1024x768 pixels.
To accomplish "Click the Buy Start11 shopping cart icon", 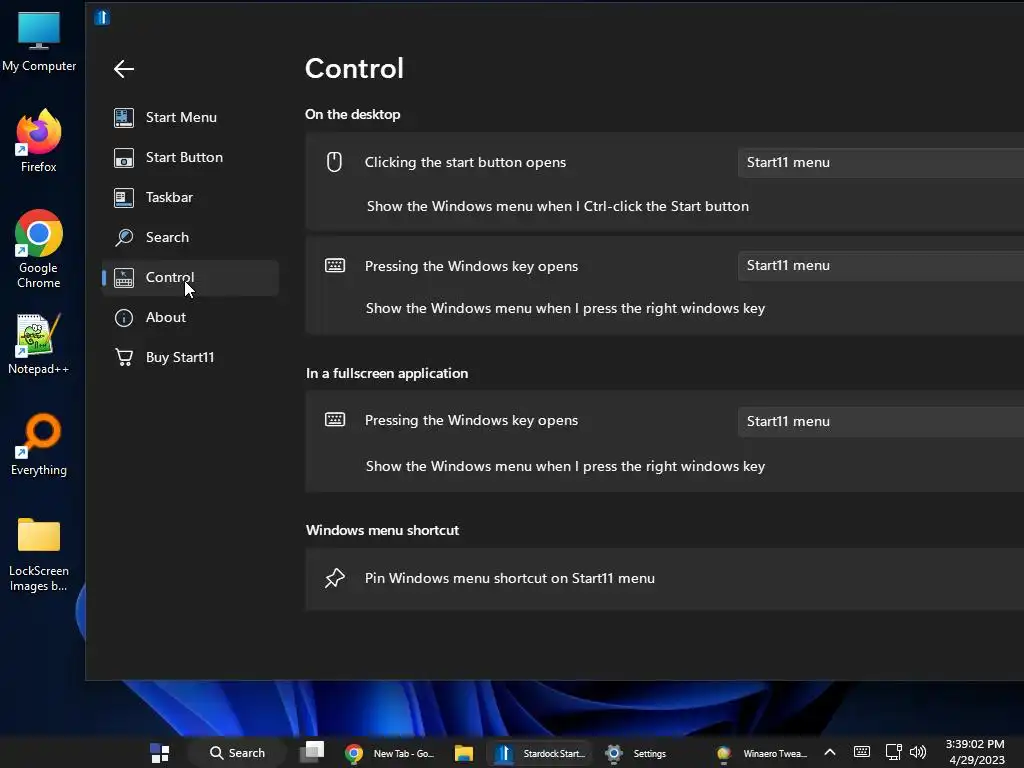I will click(124, 357).
